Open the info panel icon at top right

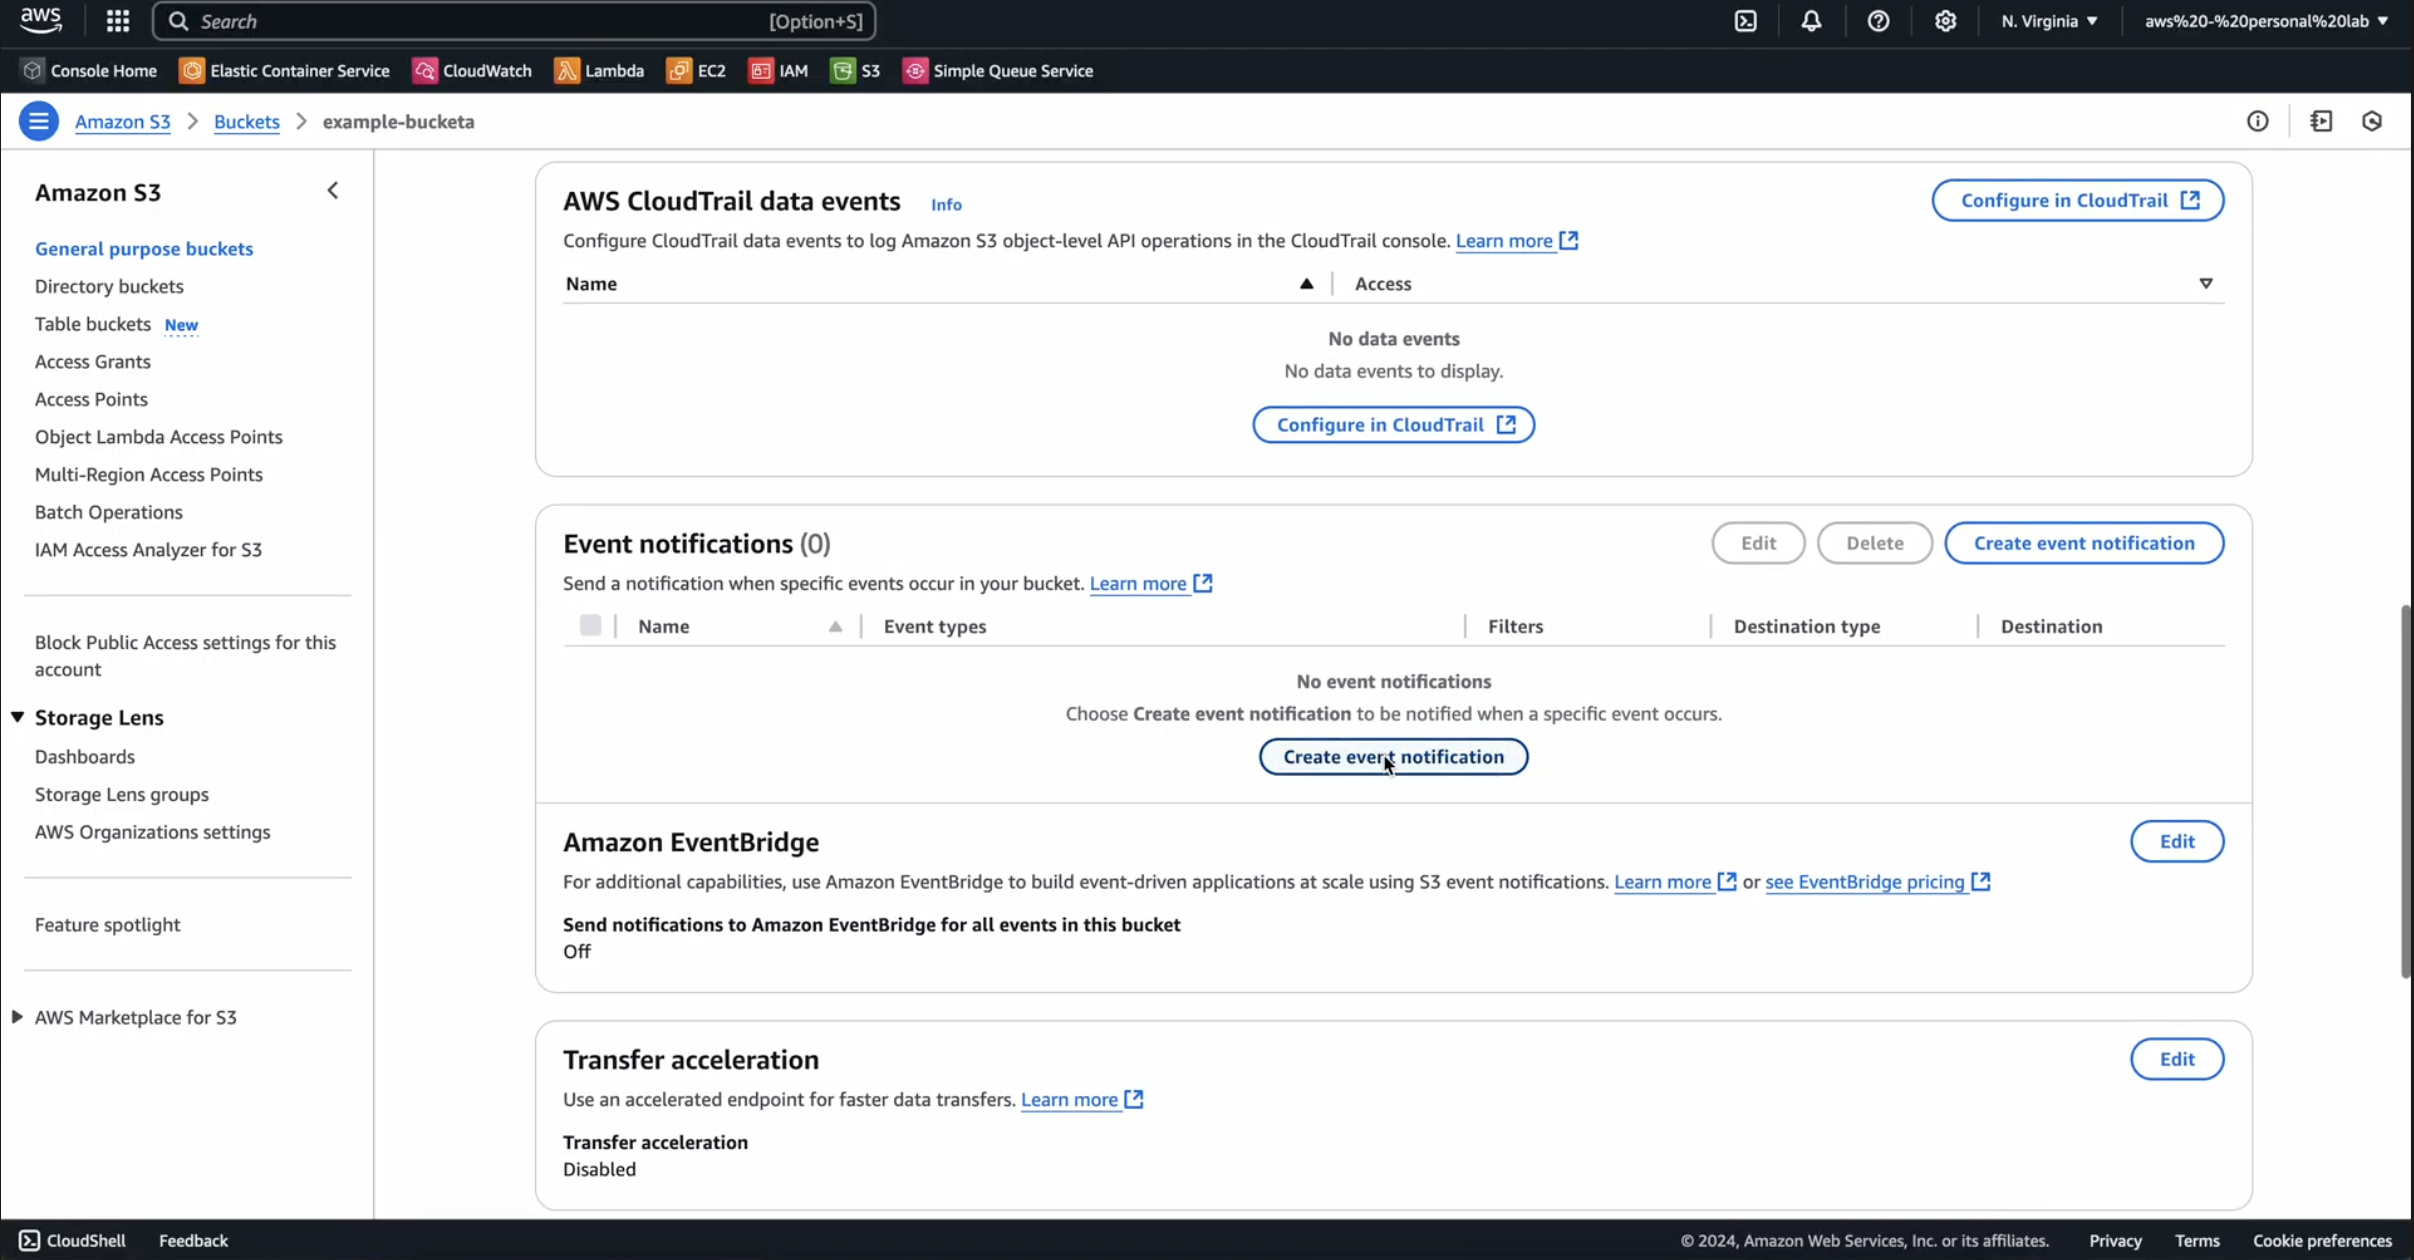[x=2257, y=121]
